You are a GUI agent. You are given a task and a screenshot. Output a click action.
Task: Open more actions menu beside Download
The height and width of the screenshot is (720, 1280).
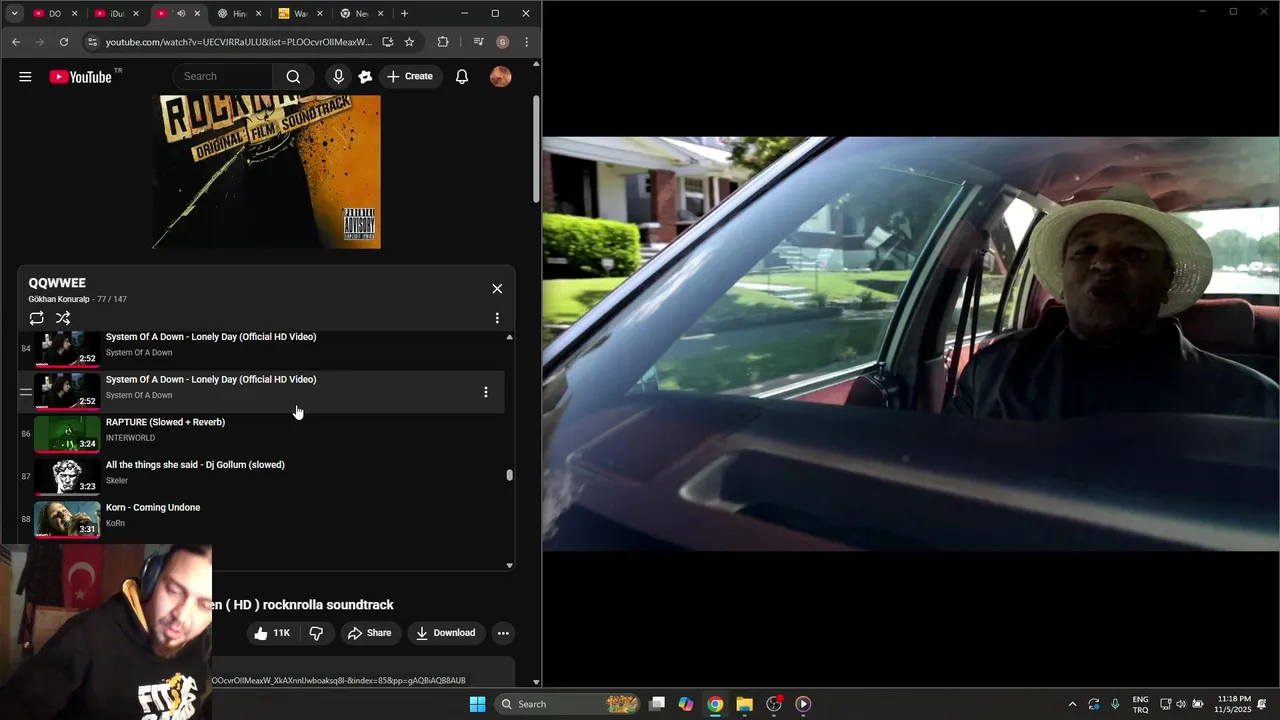[x=503, y=633]
